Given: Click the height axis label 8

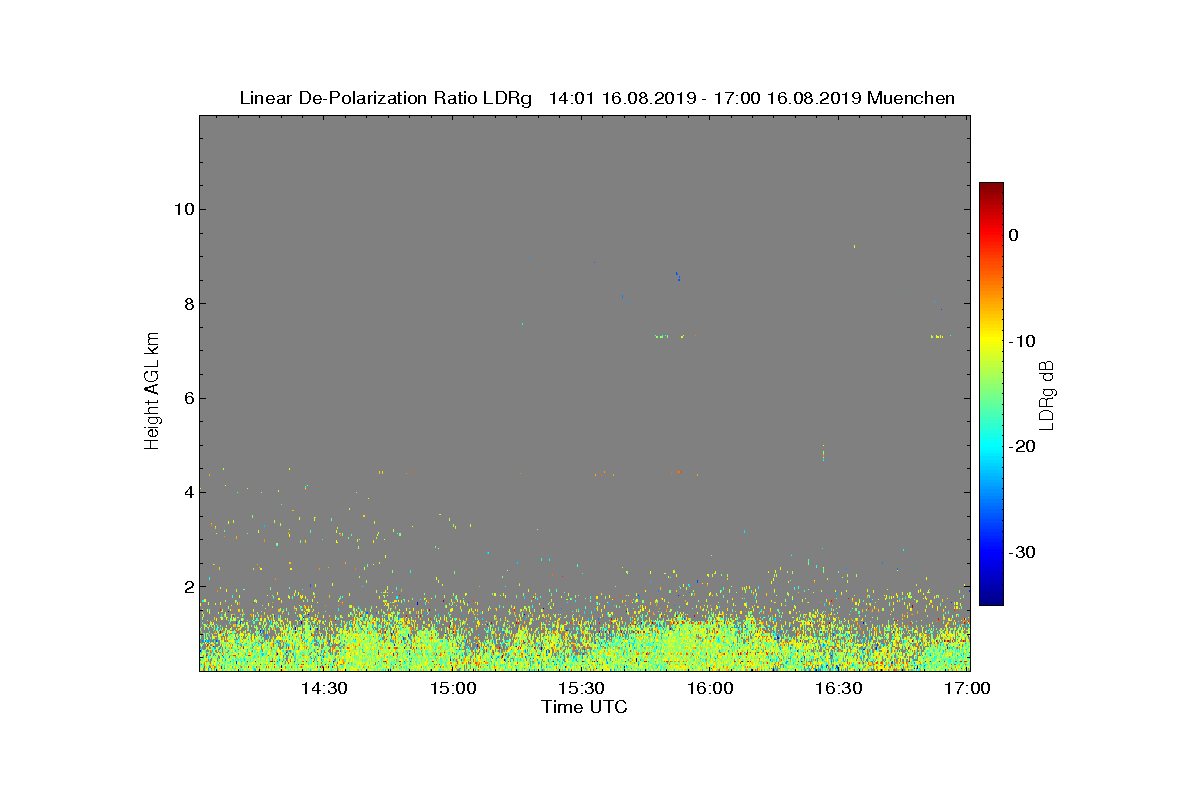Looking at the screenshot, I should click(x=188, y=303).
